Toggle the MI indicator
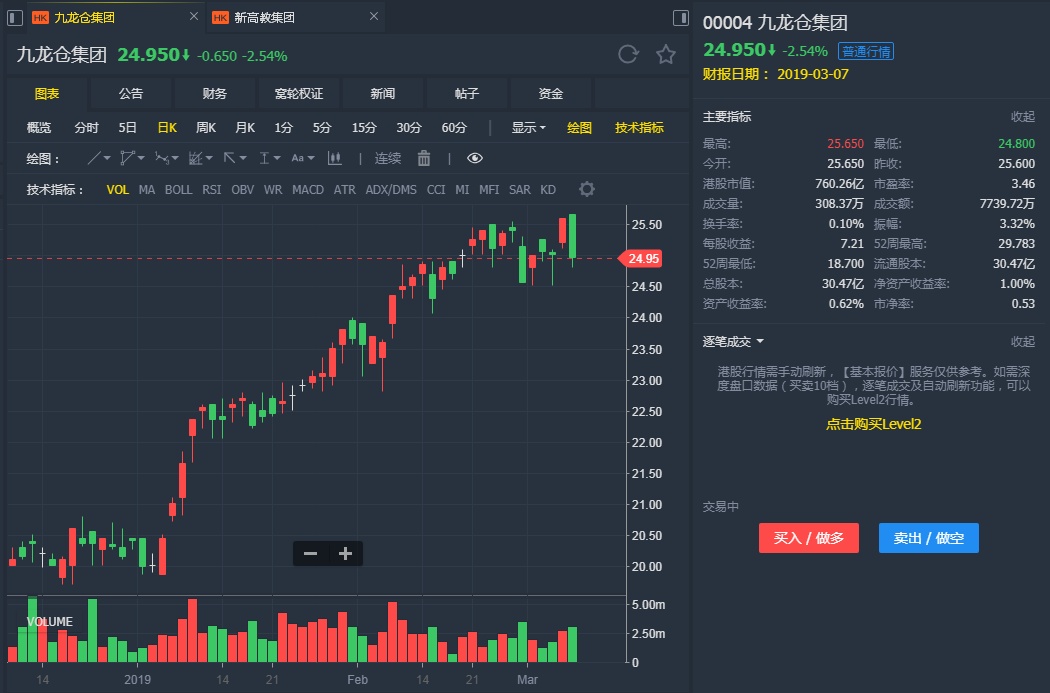 point(462,189)
